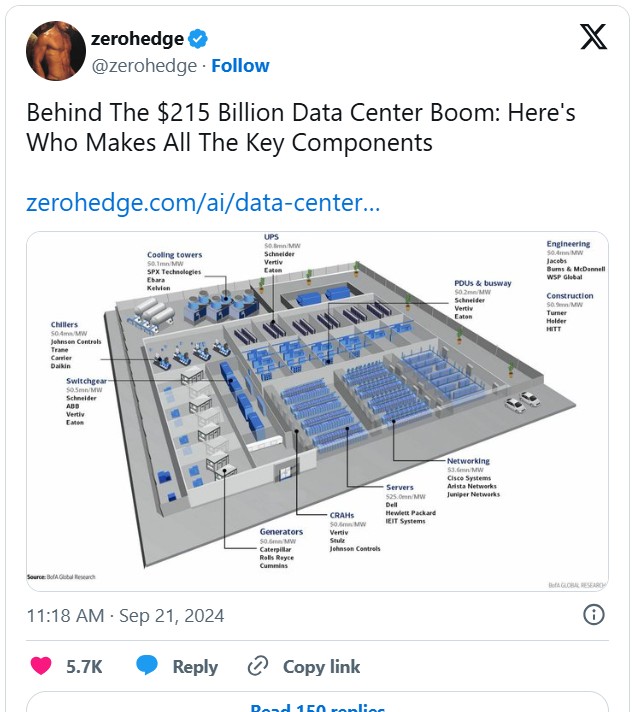633x712 pixels.
Task: Click the Servers label in diagram
Action: [400, 487]
